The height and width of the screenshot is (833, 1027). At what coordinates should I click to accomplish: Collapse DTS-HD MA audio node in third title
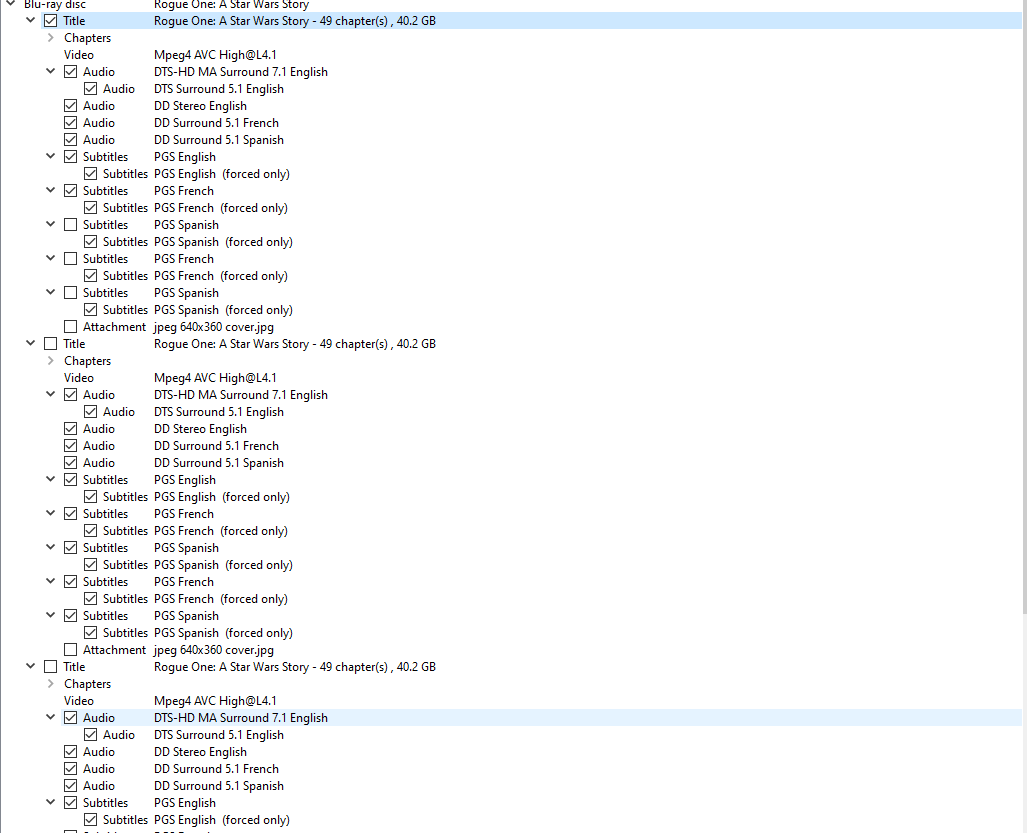[50, 717]
